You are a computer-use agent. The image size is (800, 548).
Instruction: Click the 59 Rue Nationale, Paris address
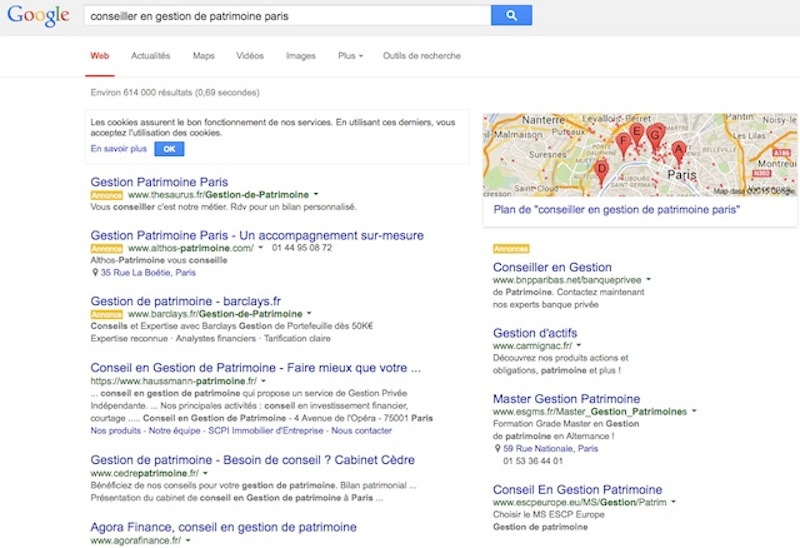point(551,449)
